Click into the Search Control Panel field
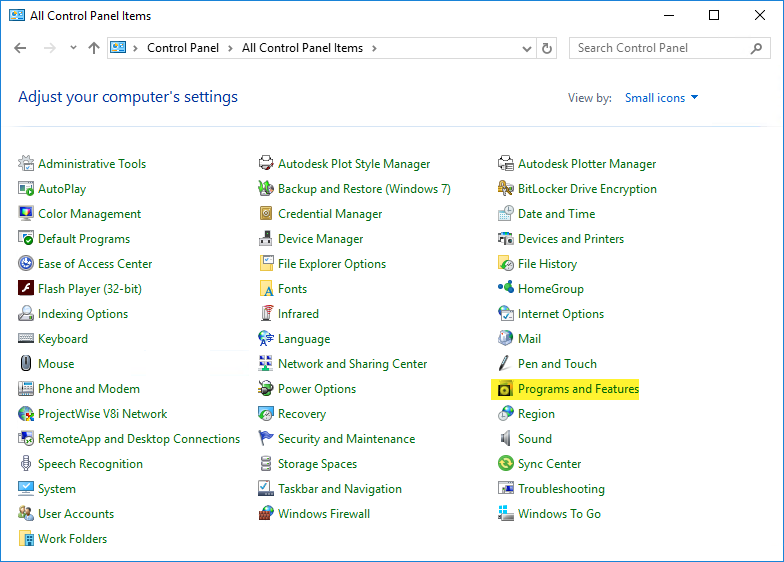Screen dimensions: 784x562 [660, 48]
